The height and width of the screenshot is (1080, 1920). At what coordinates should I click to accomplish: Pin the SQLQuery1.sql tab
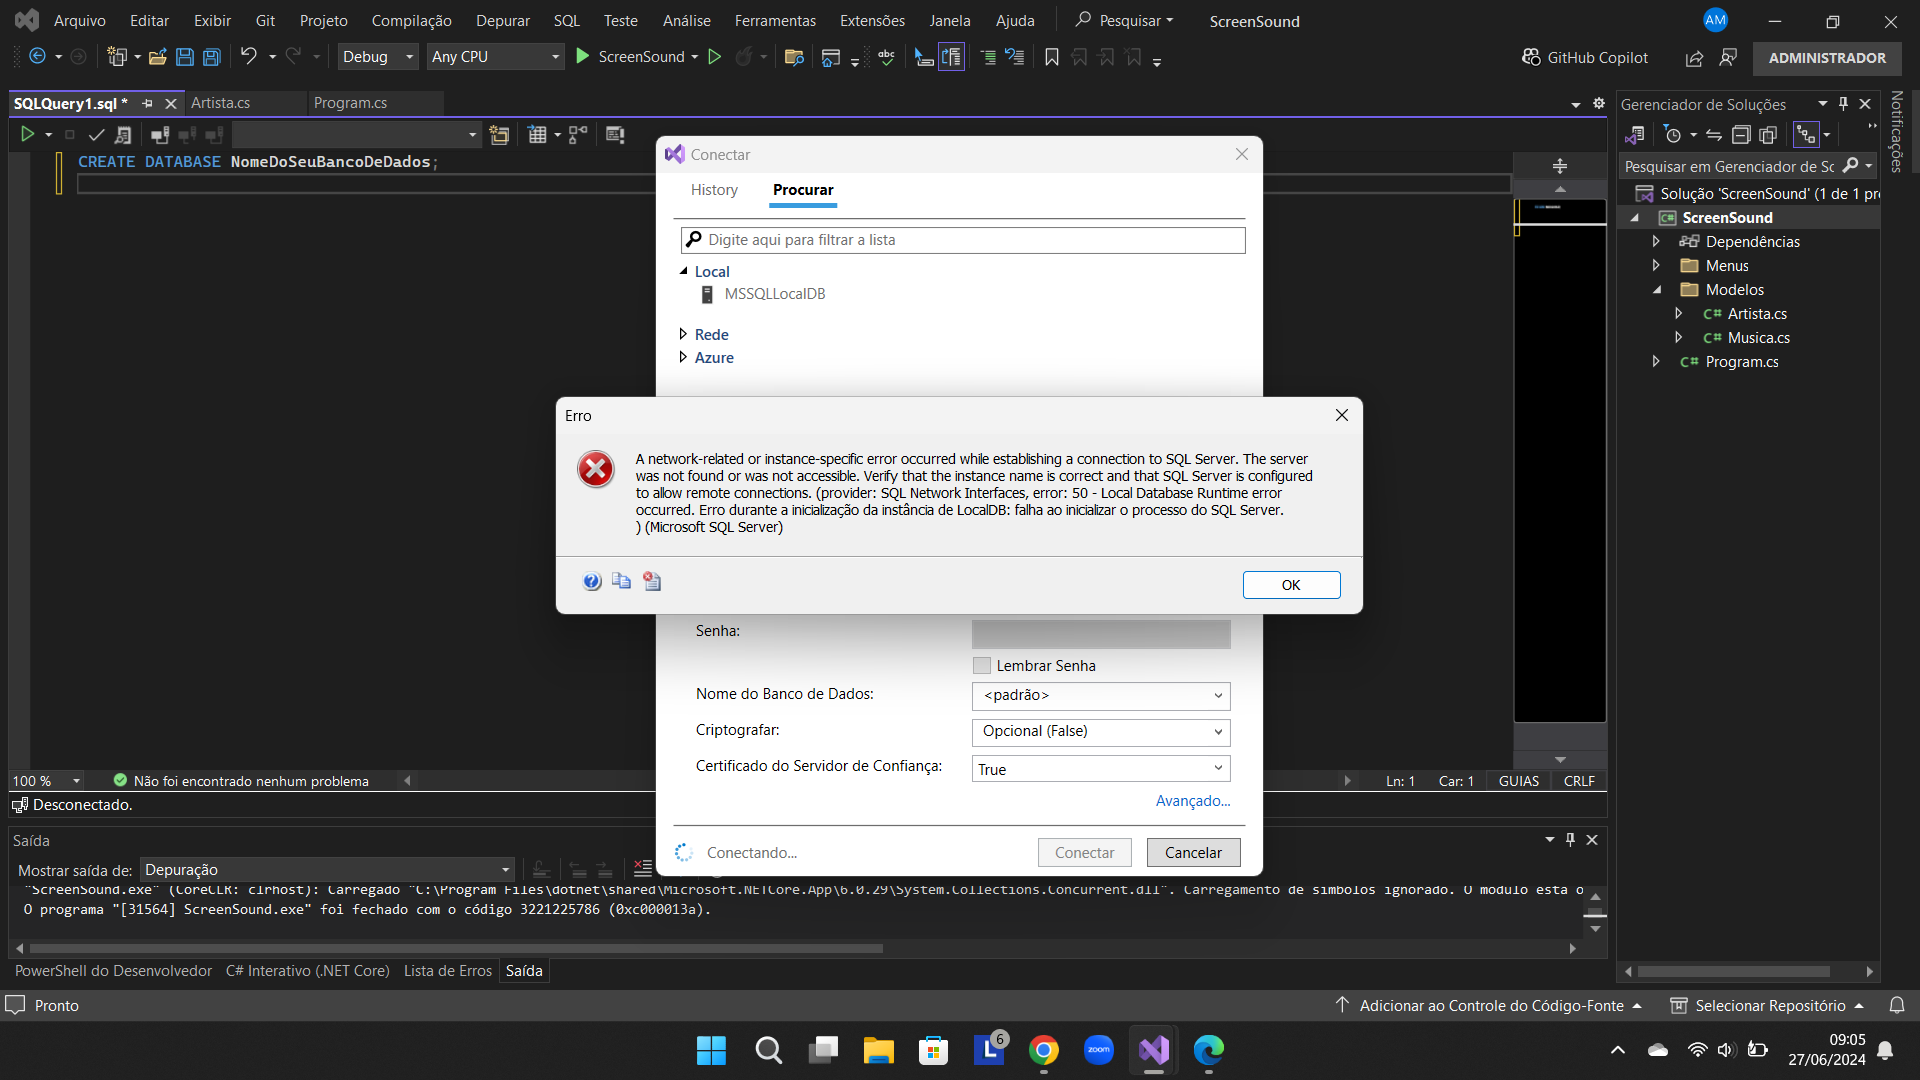[148, 103]
